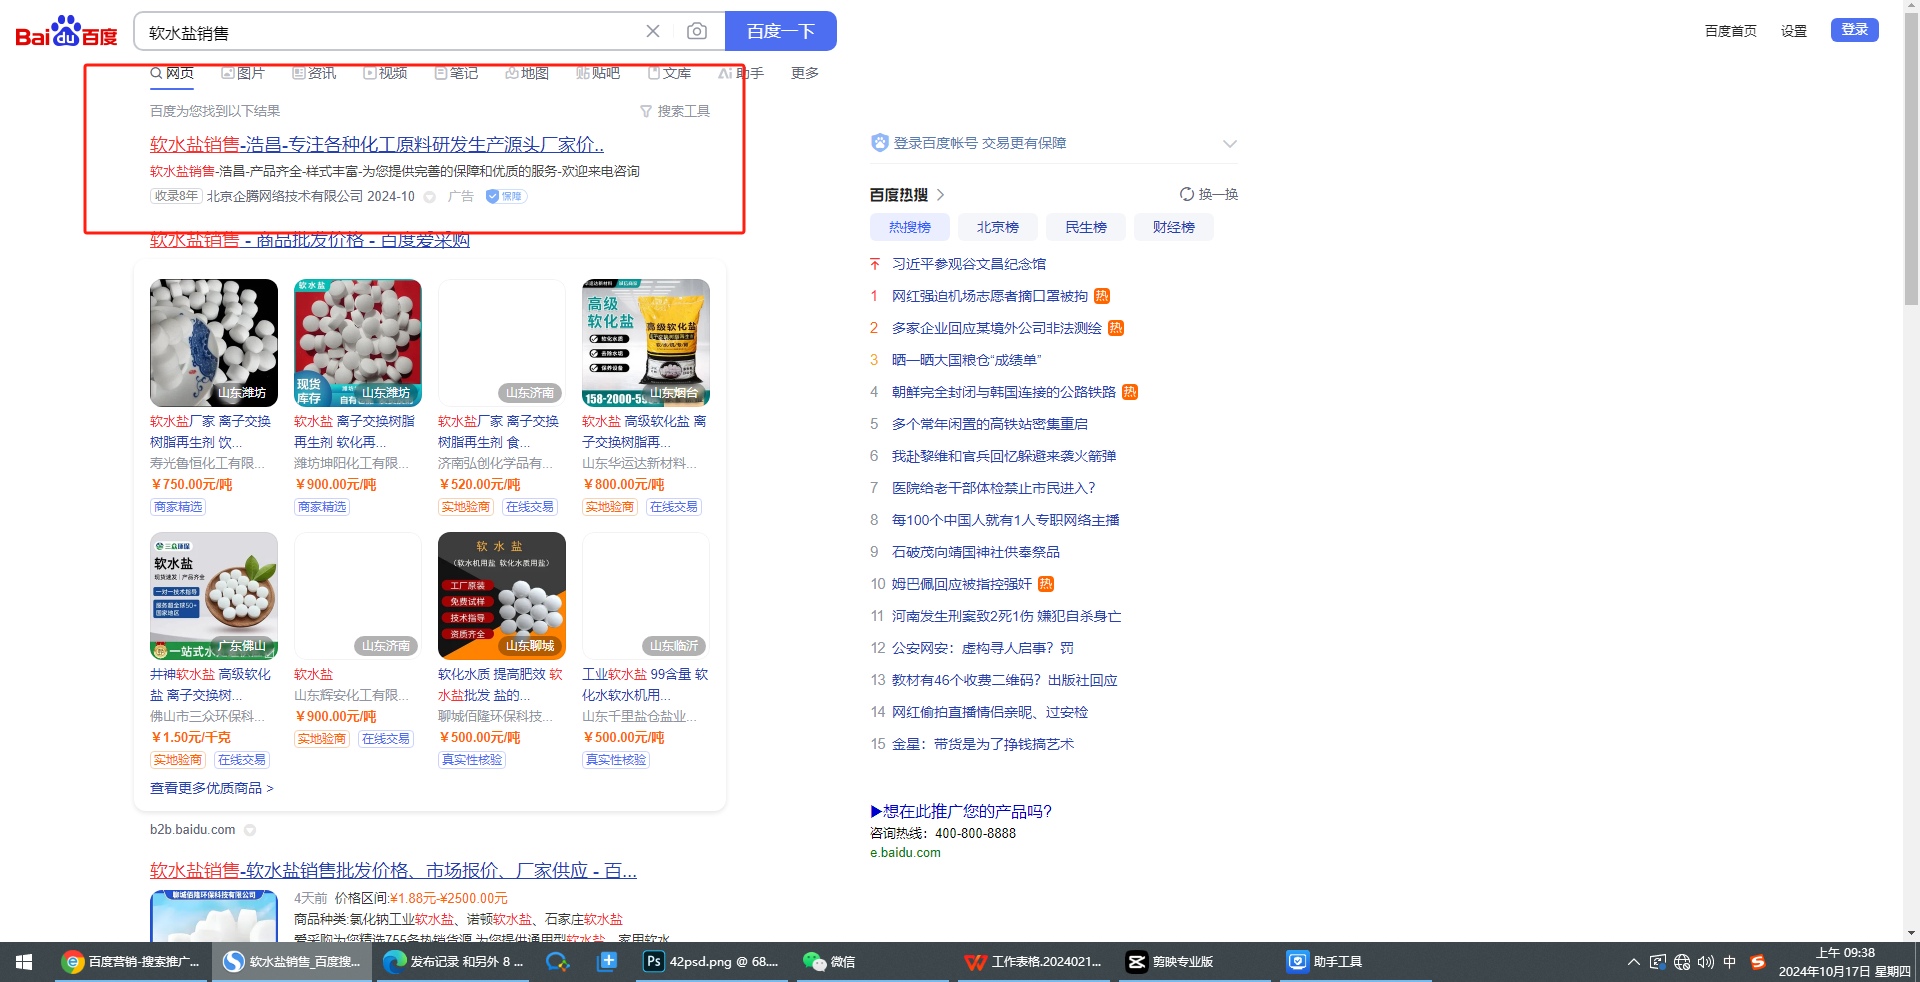Open the 设置 link in the header

pos(1794,31)
